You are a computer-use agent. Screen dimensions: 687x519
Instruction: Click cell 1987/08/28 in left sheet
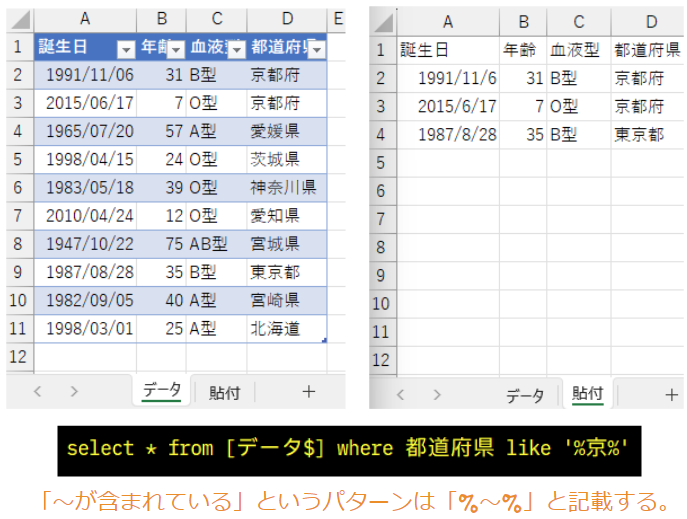coord(85,272)
